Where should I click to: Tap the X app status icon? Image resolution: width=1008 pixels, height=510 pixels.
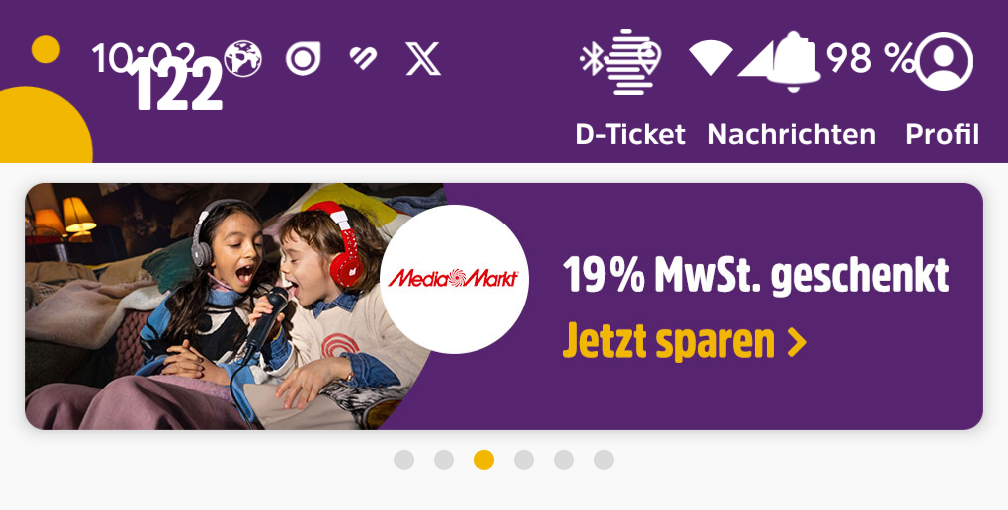pyautogui.click(x=423, y=59)
